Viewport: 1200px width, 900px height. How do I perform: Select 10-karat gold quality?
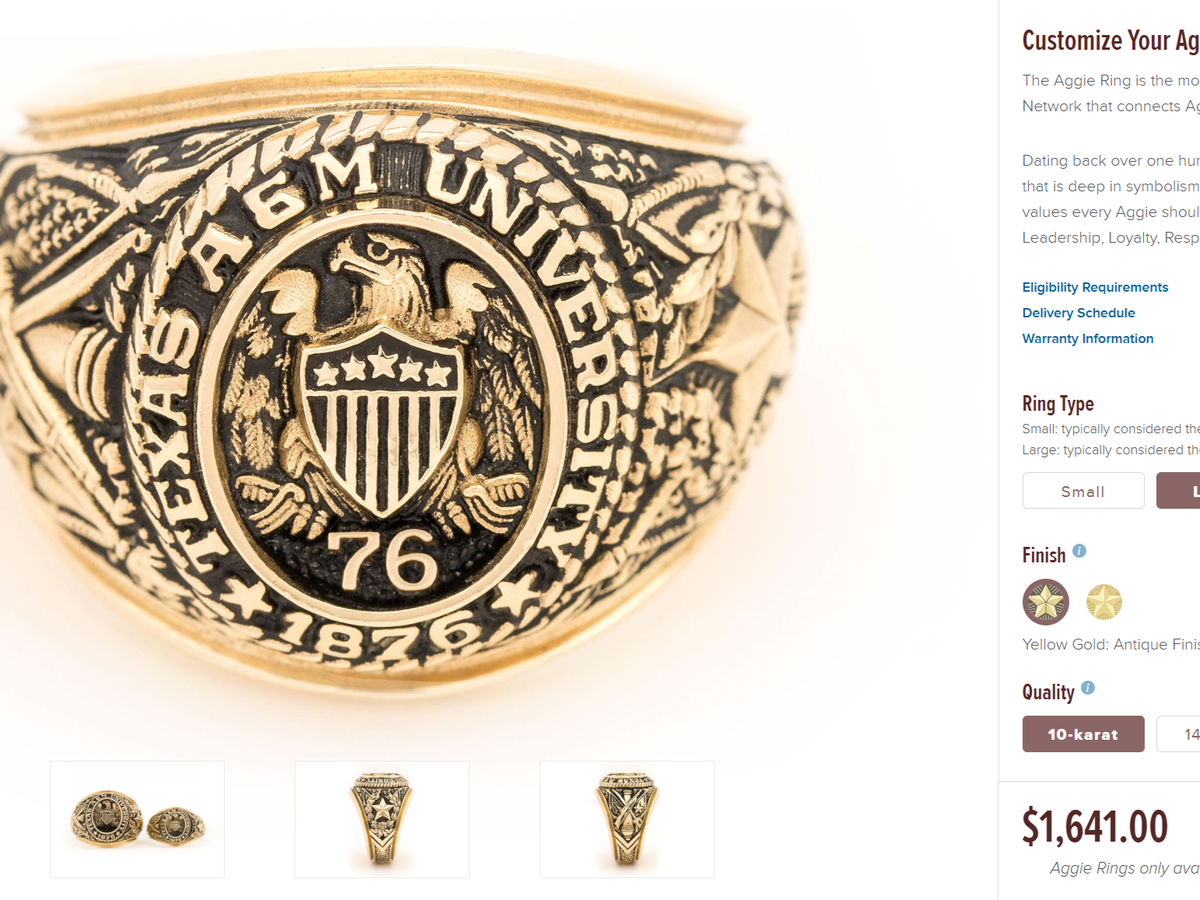1083,734
